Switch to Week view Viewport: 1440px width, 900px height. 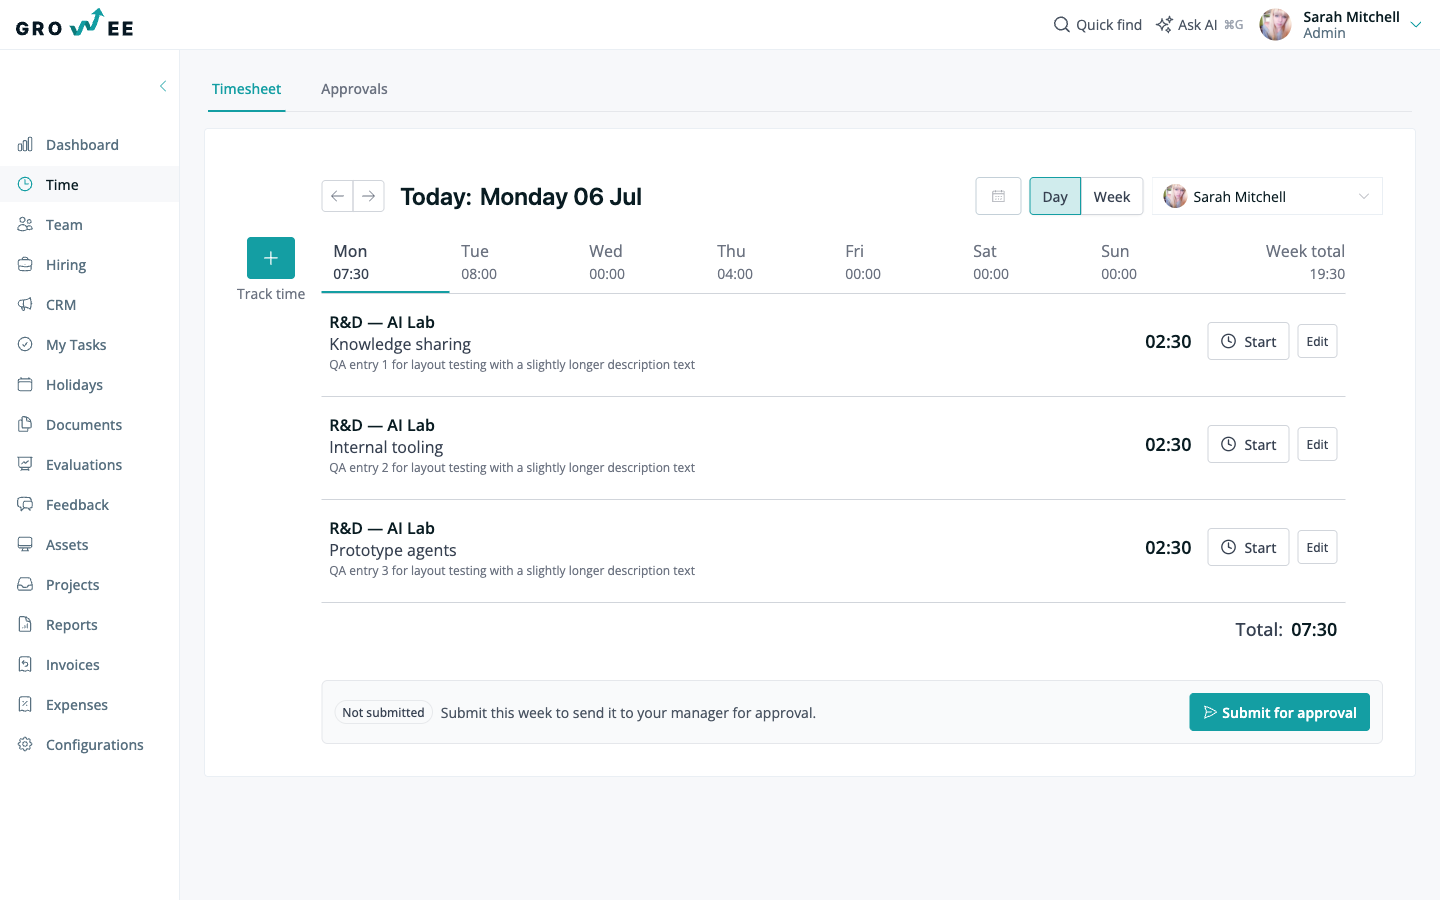pyautogui.click(x=1112, y=196)
